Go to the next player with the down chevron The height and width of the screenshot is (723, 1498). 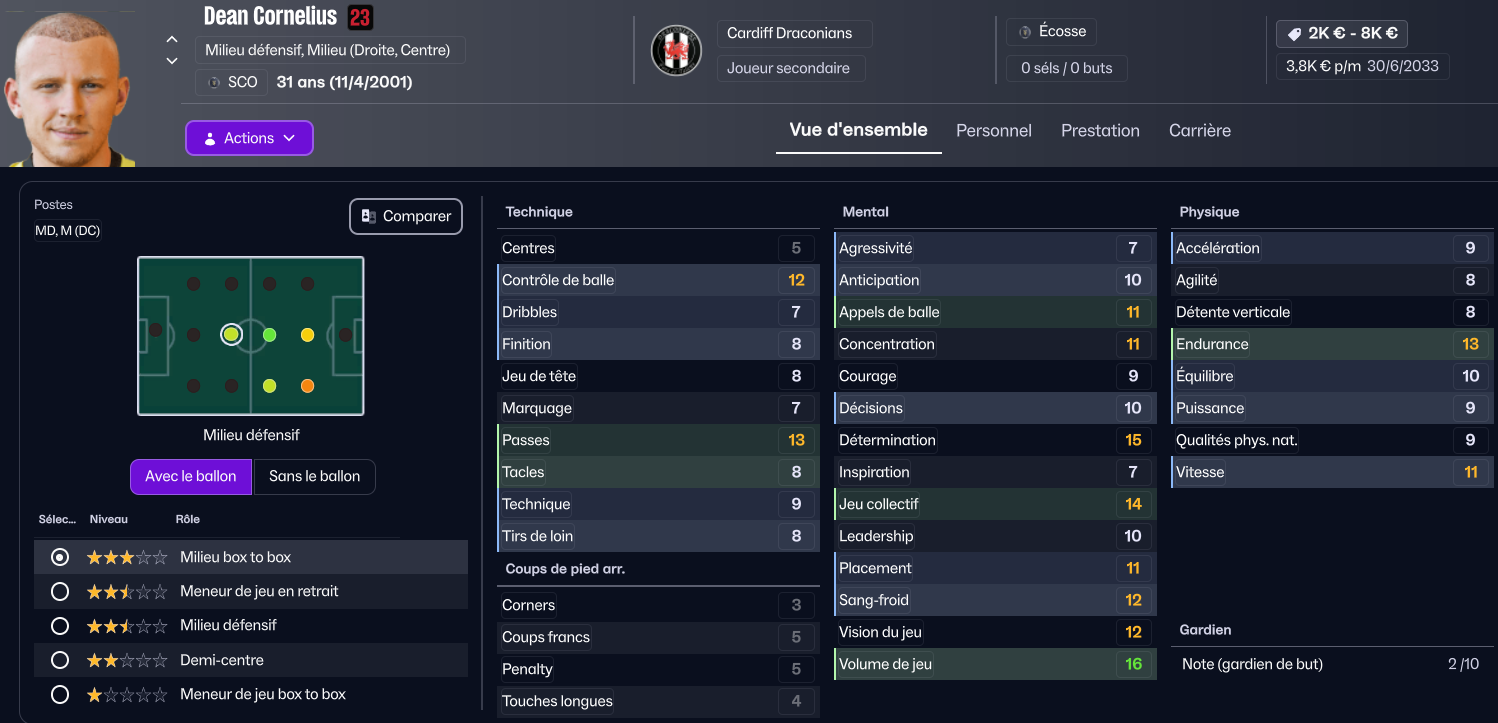pyautogui.click(x=172, y=61)
